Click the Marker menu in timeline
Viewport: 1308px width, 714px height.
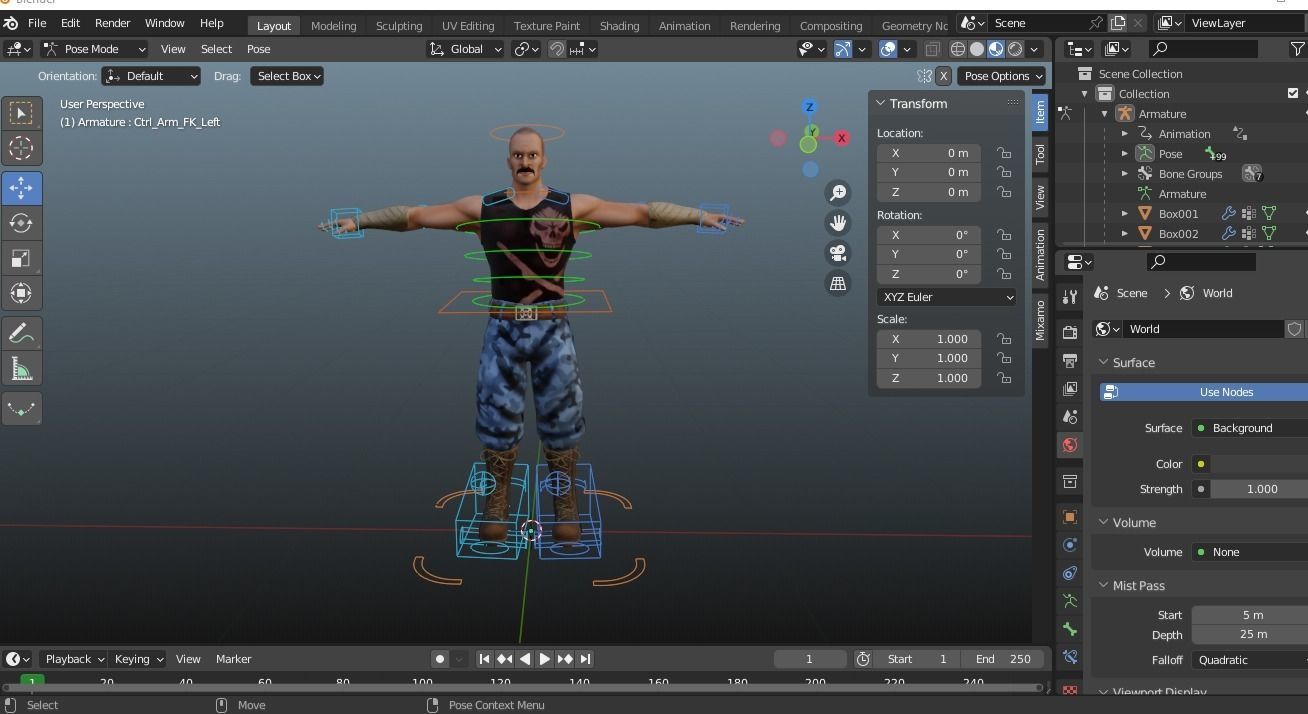coord(233,659)
